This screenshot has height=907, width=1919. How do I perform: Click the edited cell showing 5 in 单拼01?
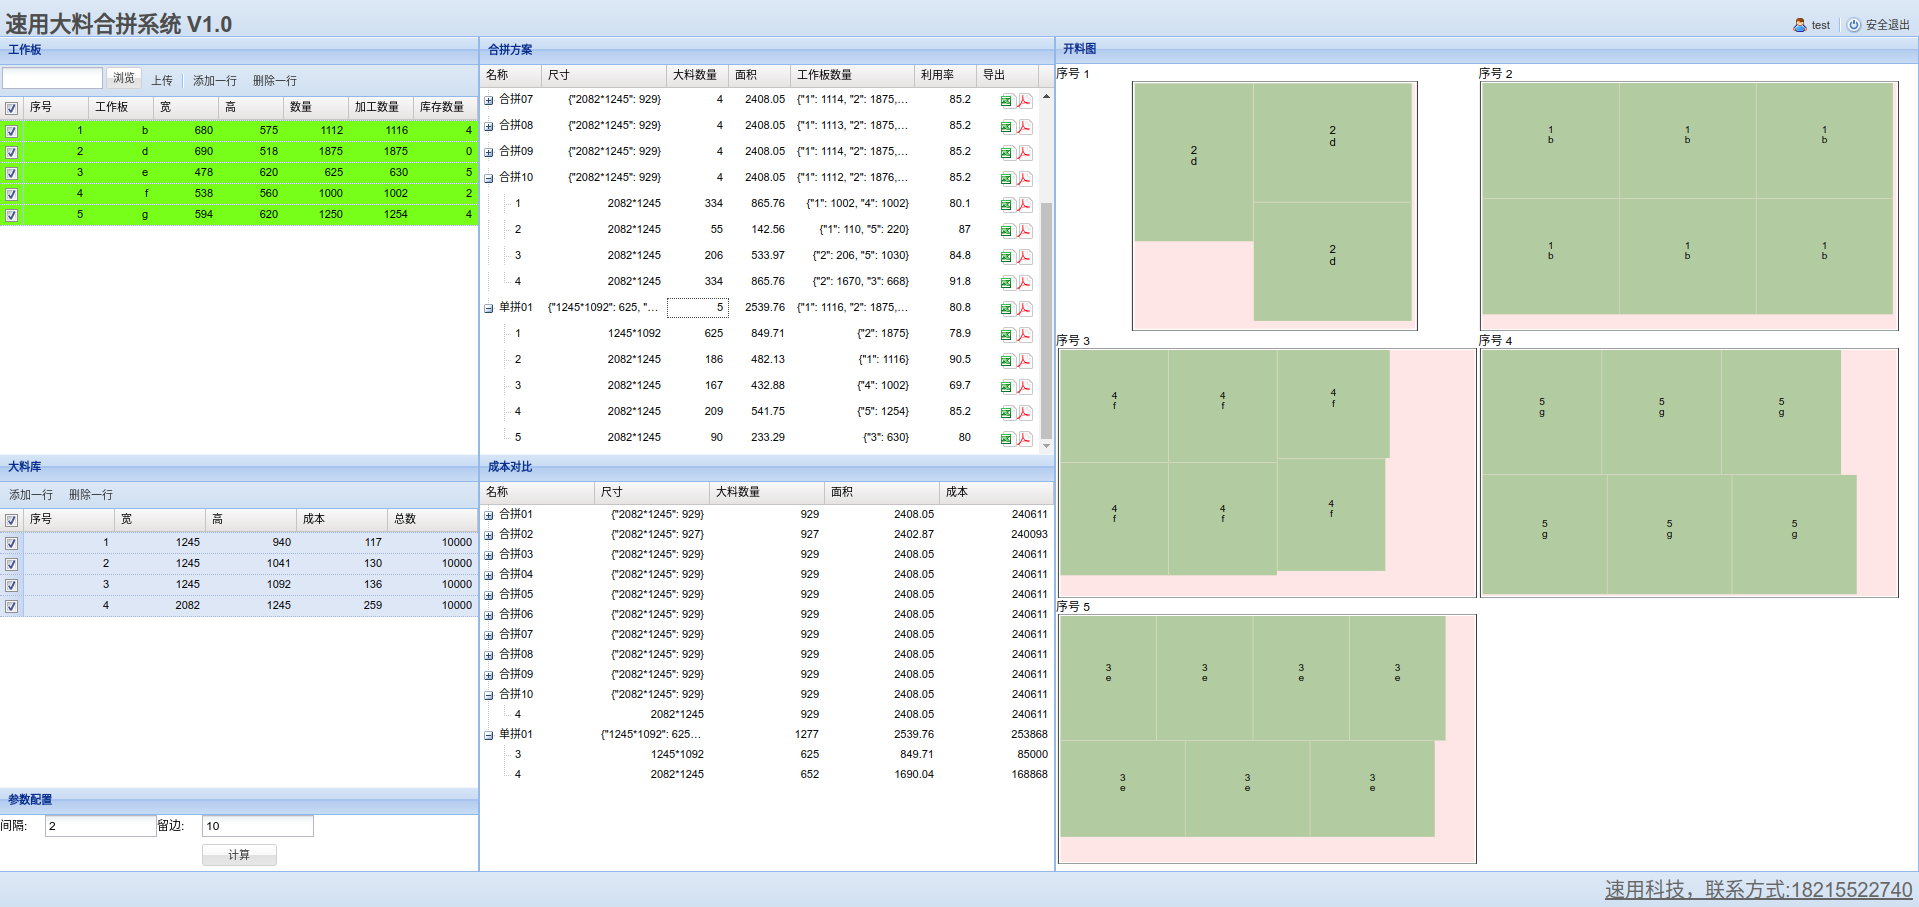point(698,307)
